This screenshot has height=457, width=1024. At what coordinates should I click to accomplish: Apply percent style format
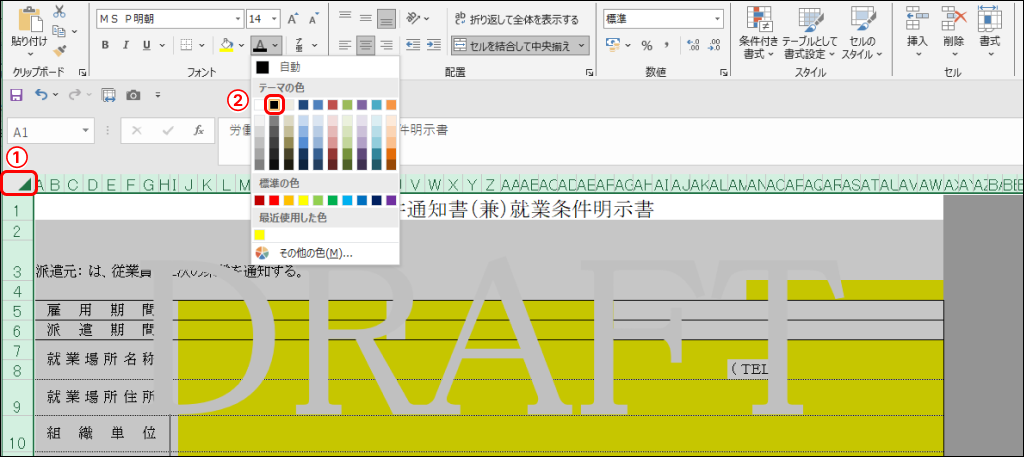pyautogui.click(x=647, y=45)
